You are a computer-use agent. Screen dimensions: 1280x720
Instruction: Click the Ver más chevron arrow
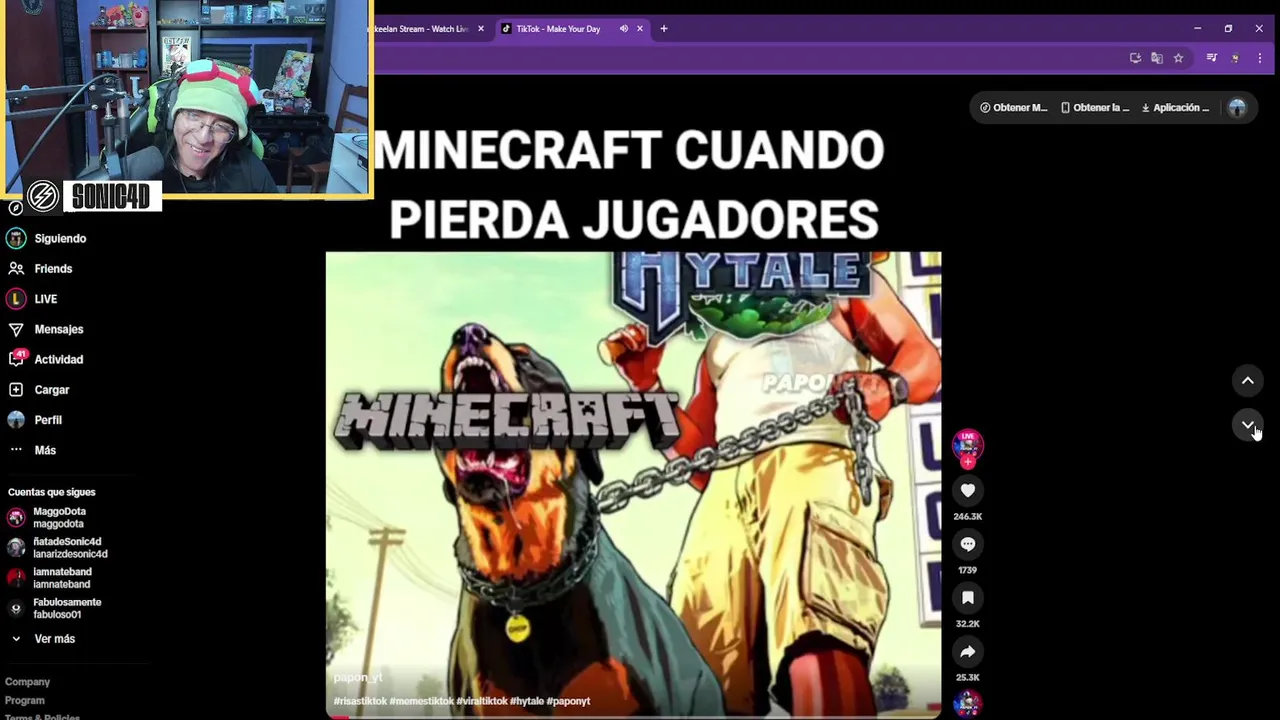click(x=16, y=639)
